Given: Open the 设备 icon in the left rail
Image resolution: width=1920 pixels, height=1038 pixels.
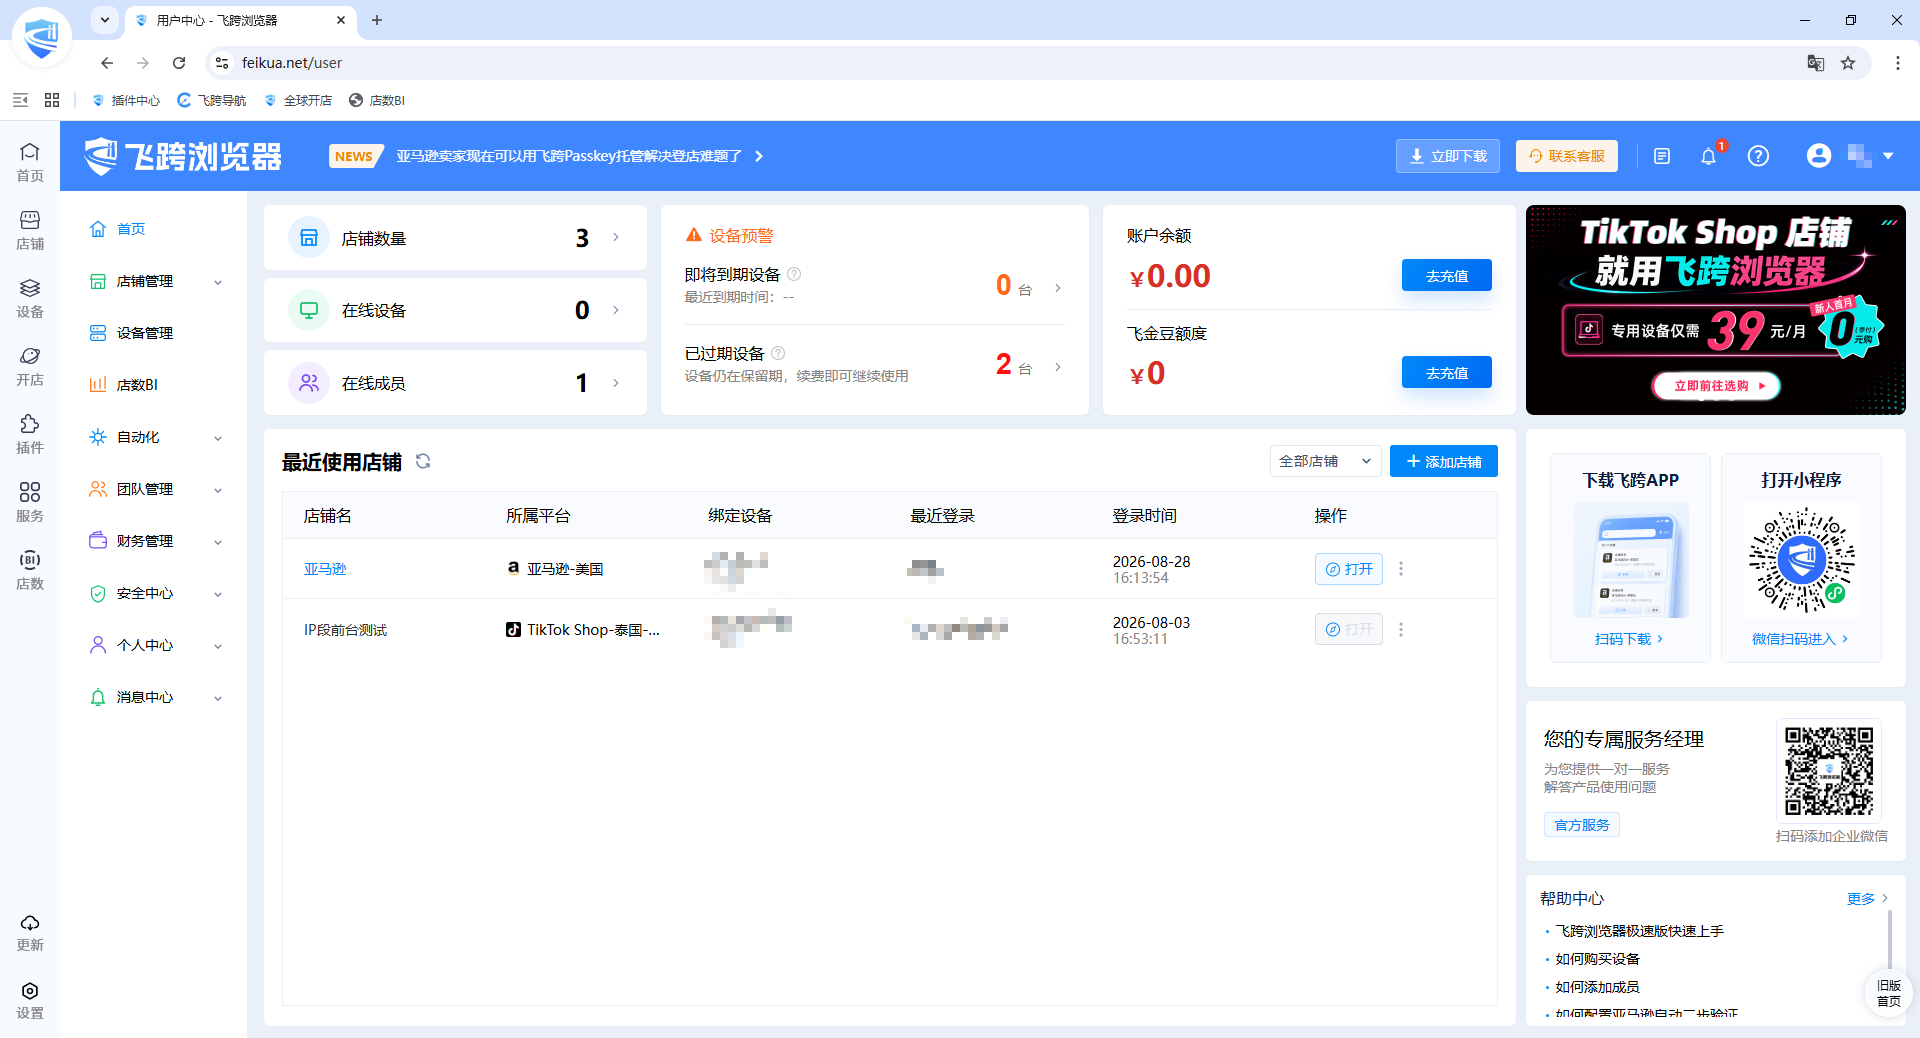Looking at the screenshot, I should pos(30,297).
